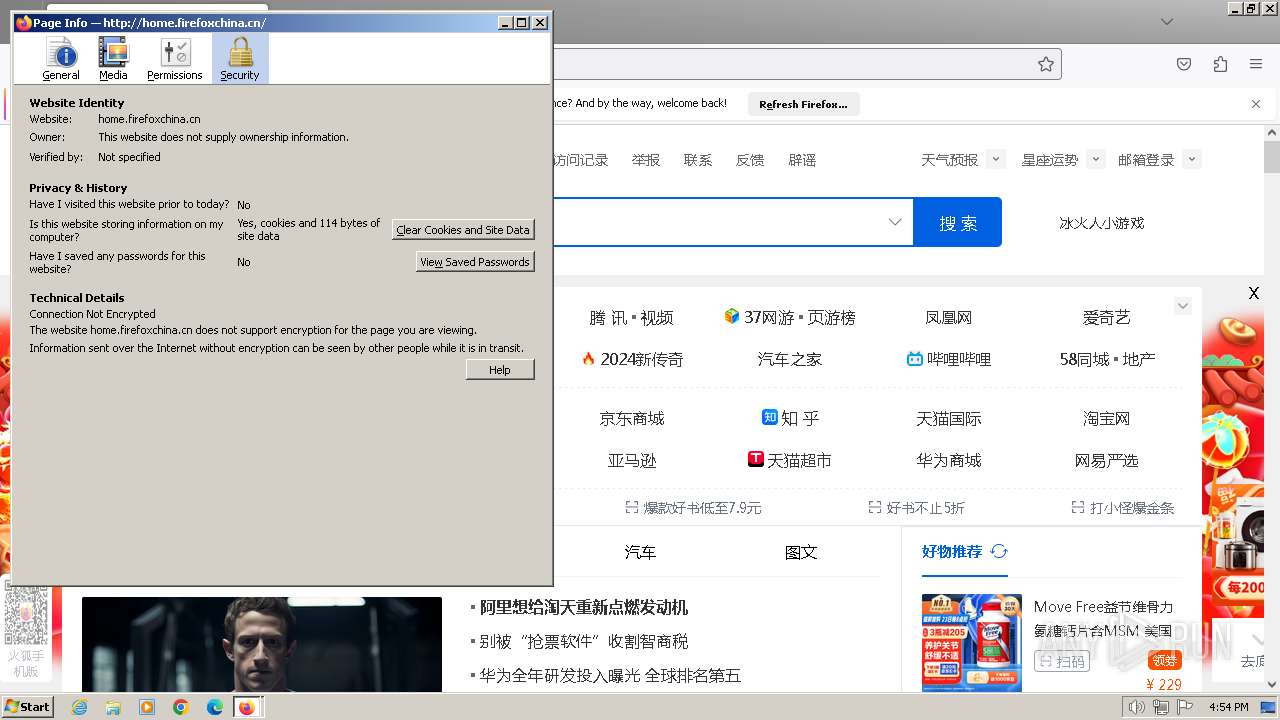1280x720 pixels.
Task: Click the red 天猫超市 icon
Action: click(756, 459)
